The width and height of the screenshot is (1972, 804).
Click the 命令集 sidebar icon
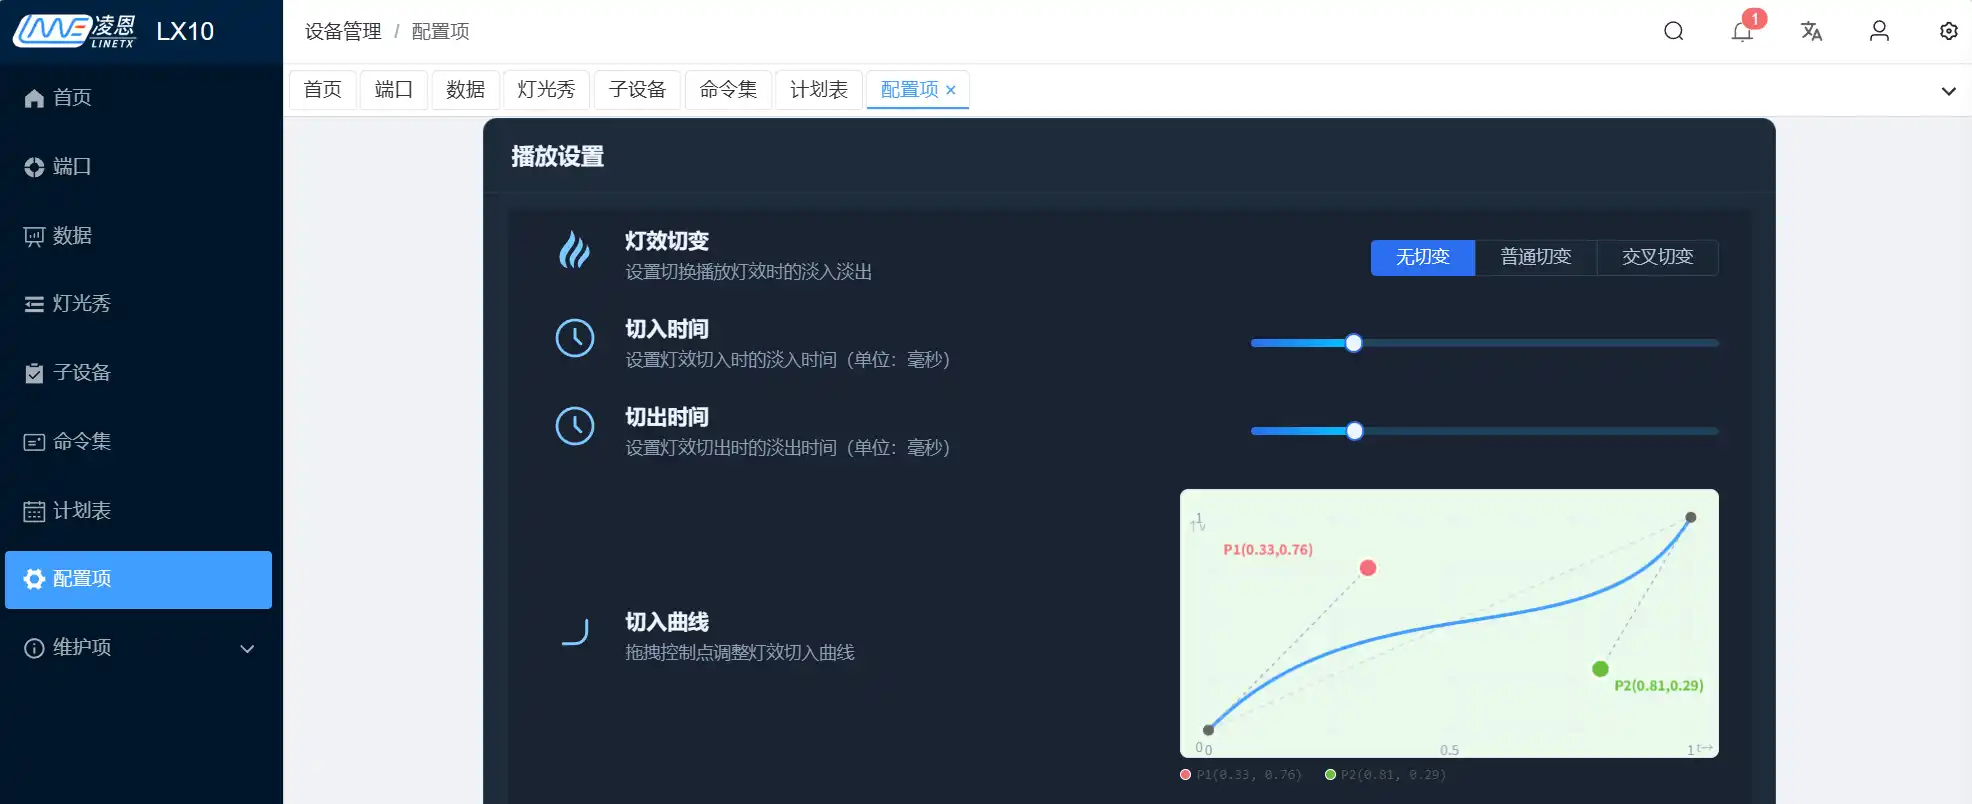coord(34,442)
